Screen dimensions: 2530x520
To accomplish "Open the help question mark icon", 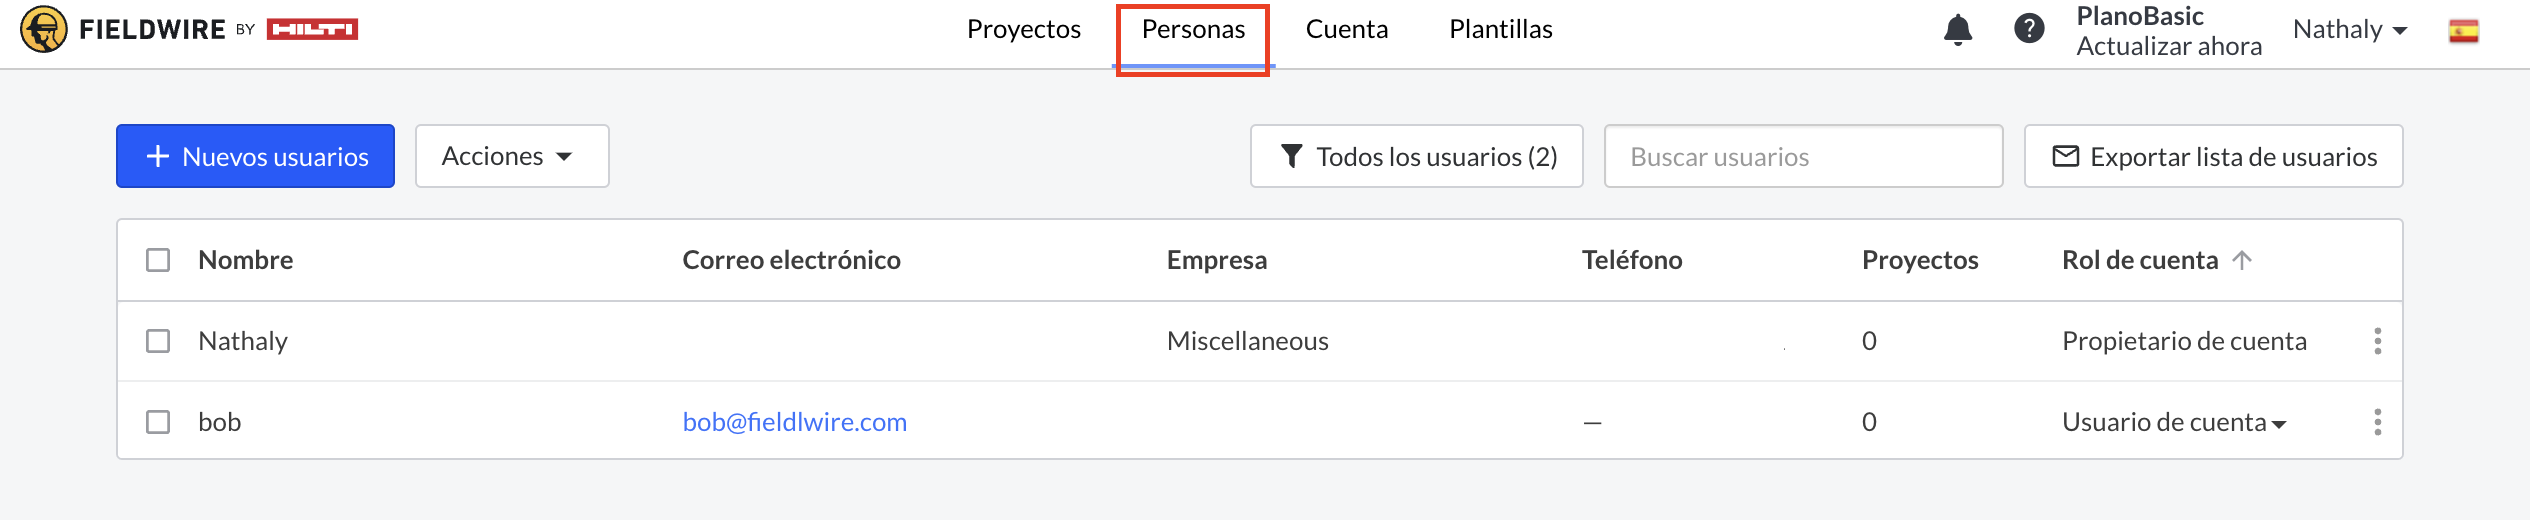I will (x=2028, y=29).
